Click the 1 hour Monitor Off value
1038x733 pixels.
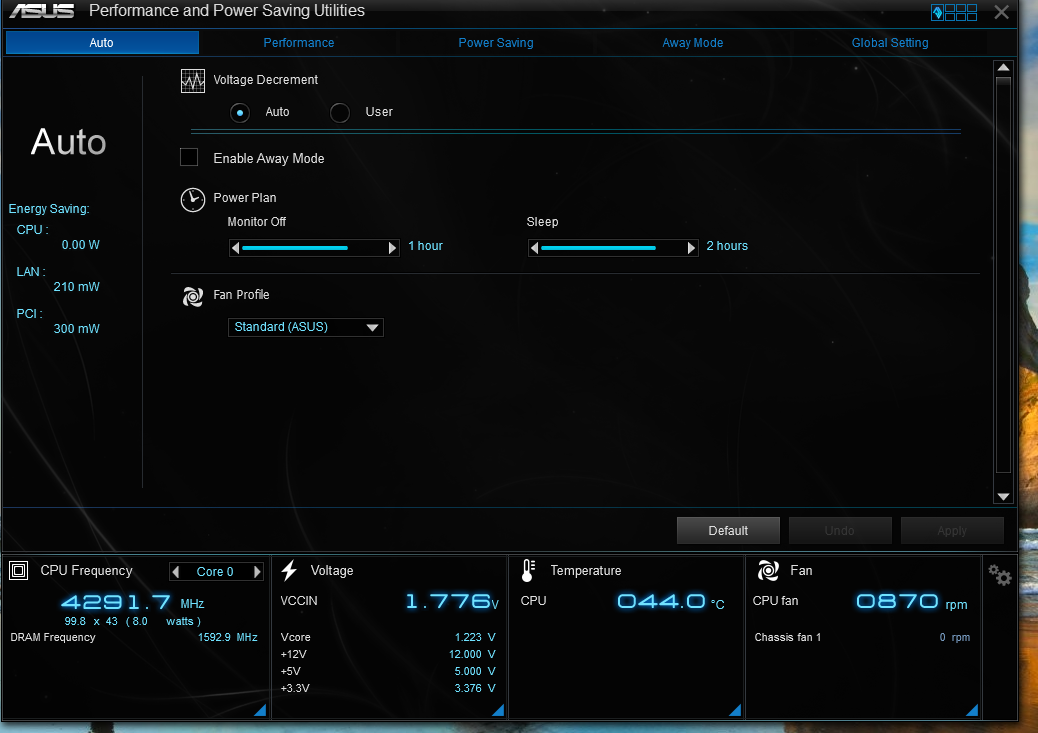425,246
